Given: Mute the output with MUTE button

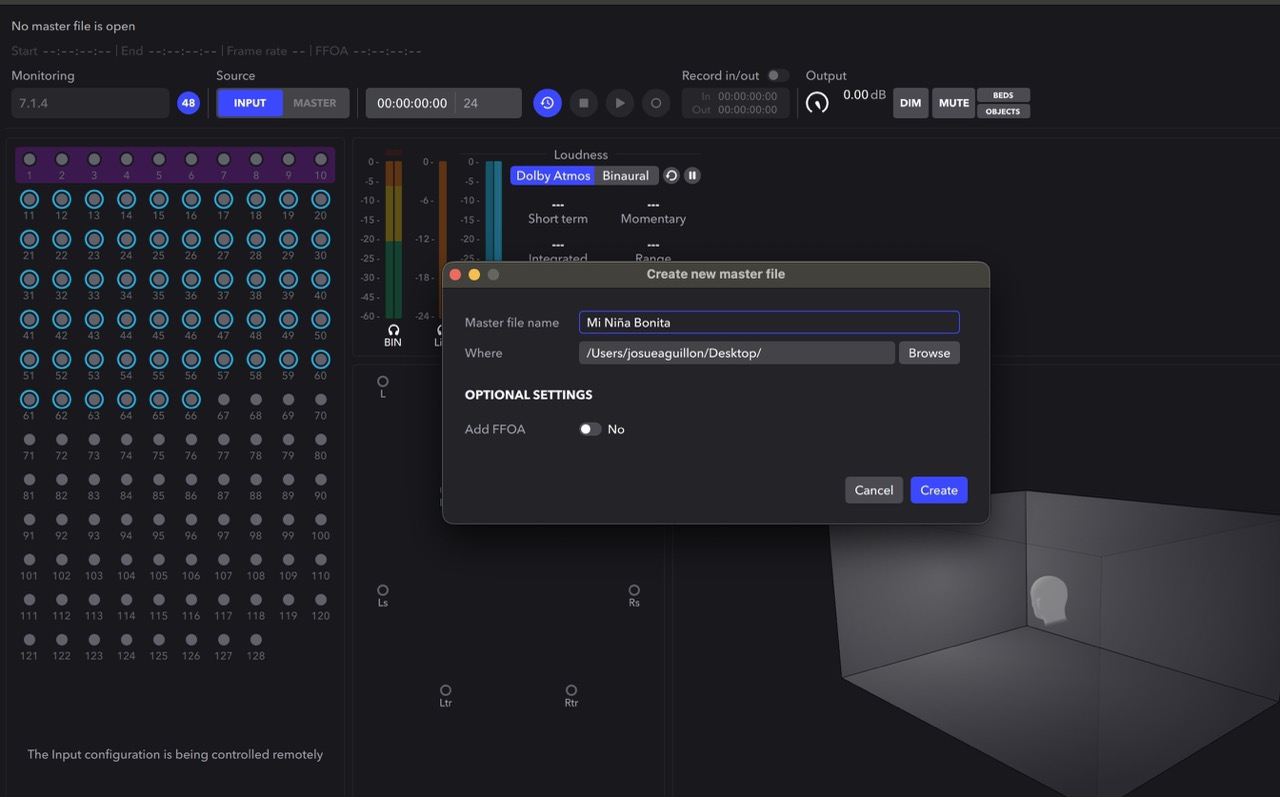Looking at the screenshot, I should click(x=954, y=103).
